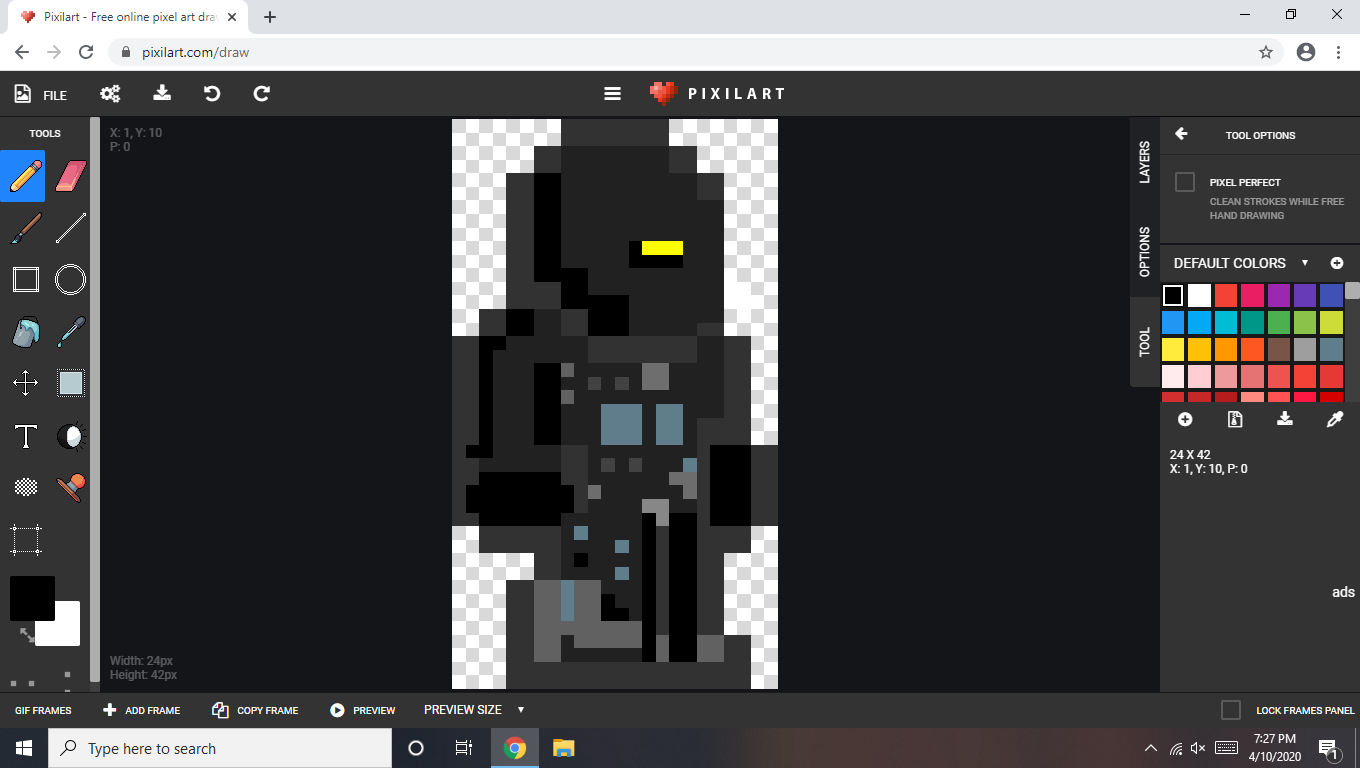This screenshot has width=1360, height=768.
Task: Open the notification center
Action: 1329,748
